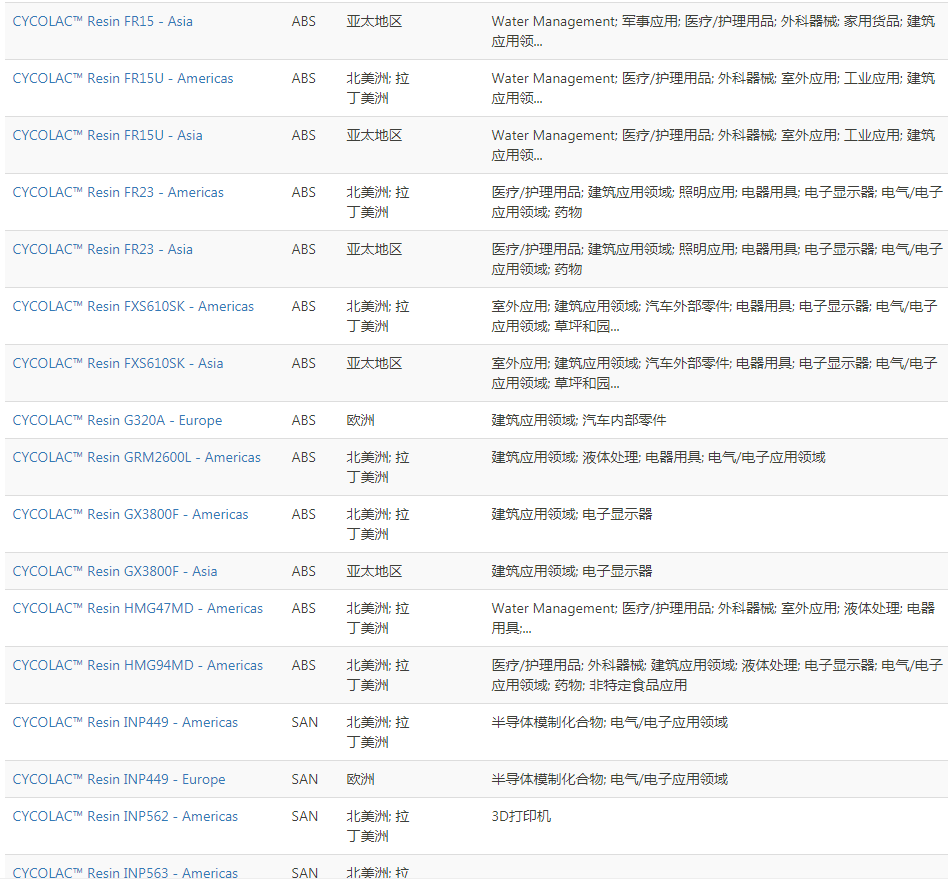Open CYCOLAC Resin FR15U - Asia link
Image resolution: width=948 pixels, height=879 pixels.
pos(108,135)
